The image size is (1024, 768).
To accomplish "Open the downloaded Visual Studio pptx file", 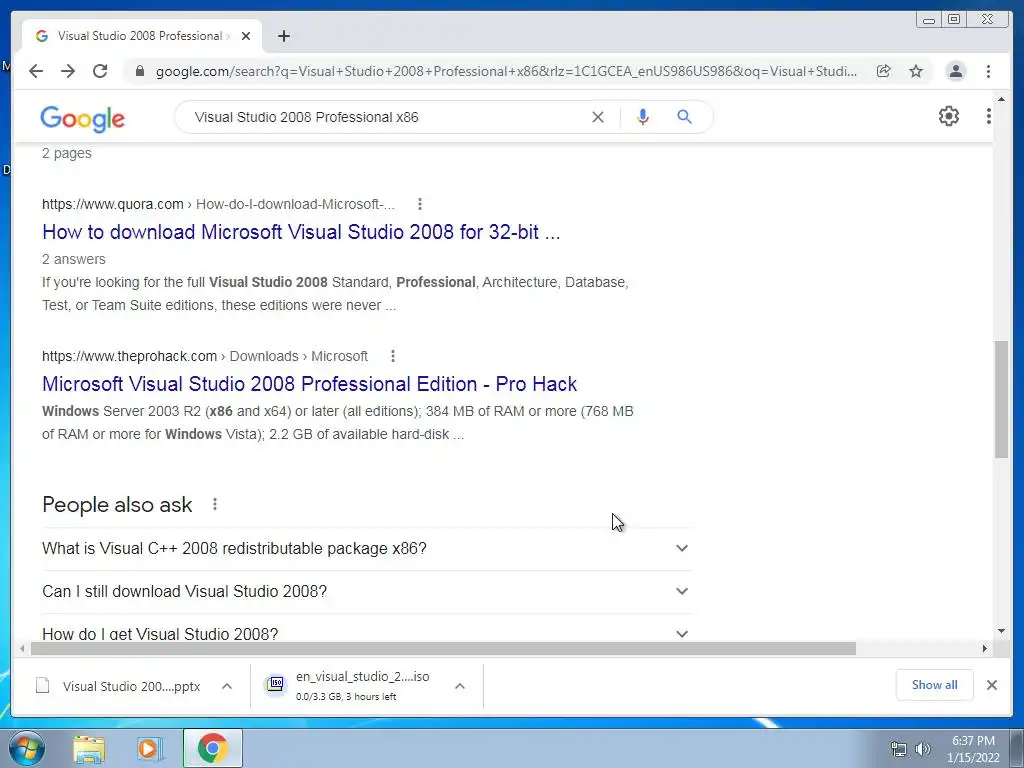I will pyautogui.click(x=118, y=686).
